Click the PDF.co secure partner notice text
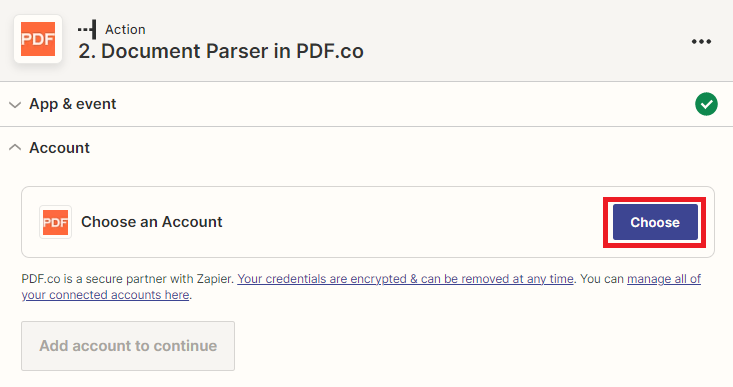This screenshot has width=733, height=387. click(127, 279)
